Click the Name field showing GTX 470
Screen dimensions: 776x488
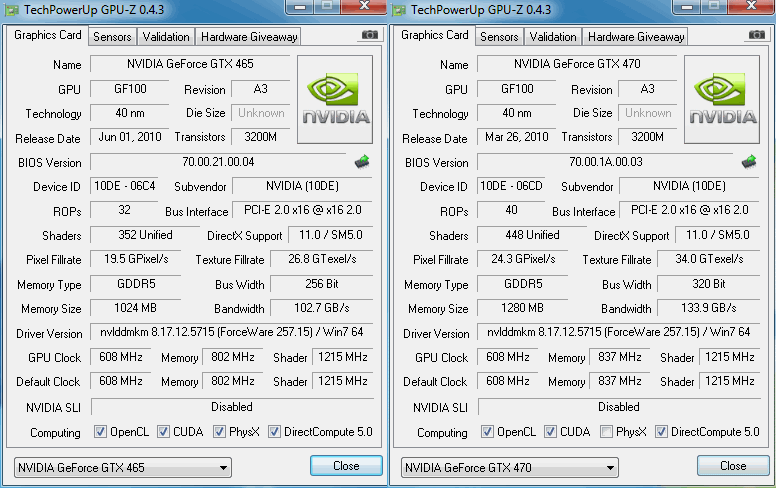click(x=577, y=64)
